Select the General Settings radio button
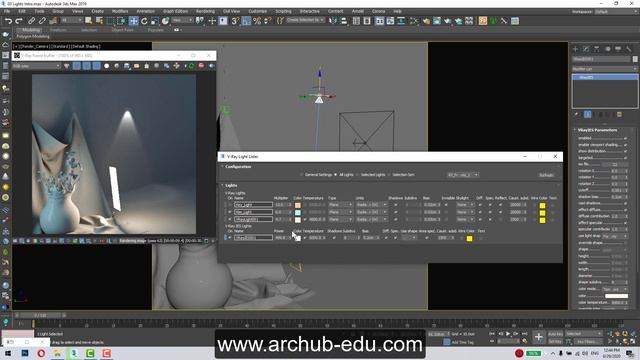Viewport: 640px width, 360px height. click(302, 175)
